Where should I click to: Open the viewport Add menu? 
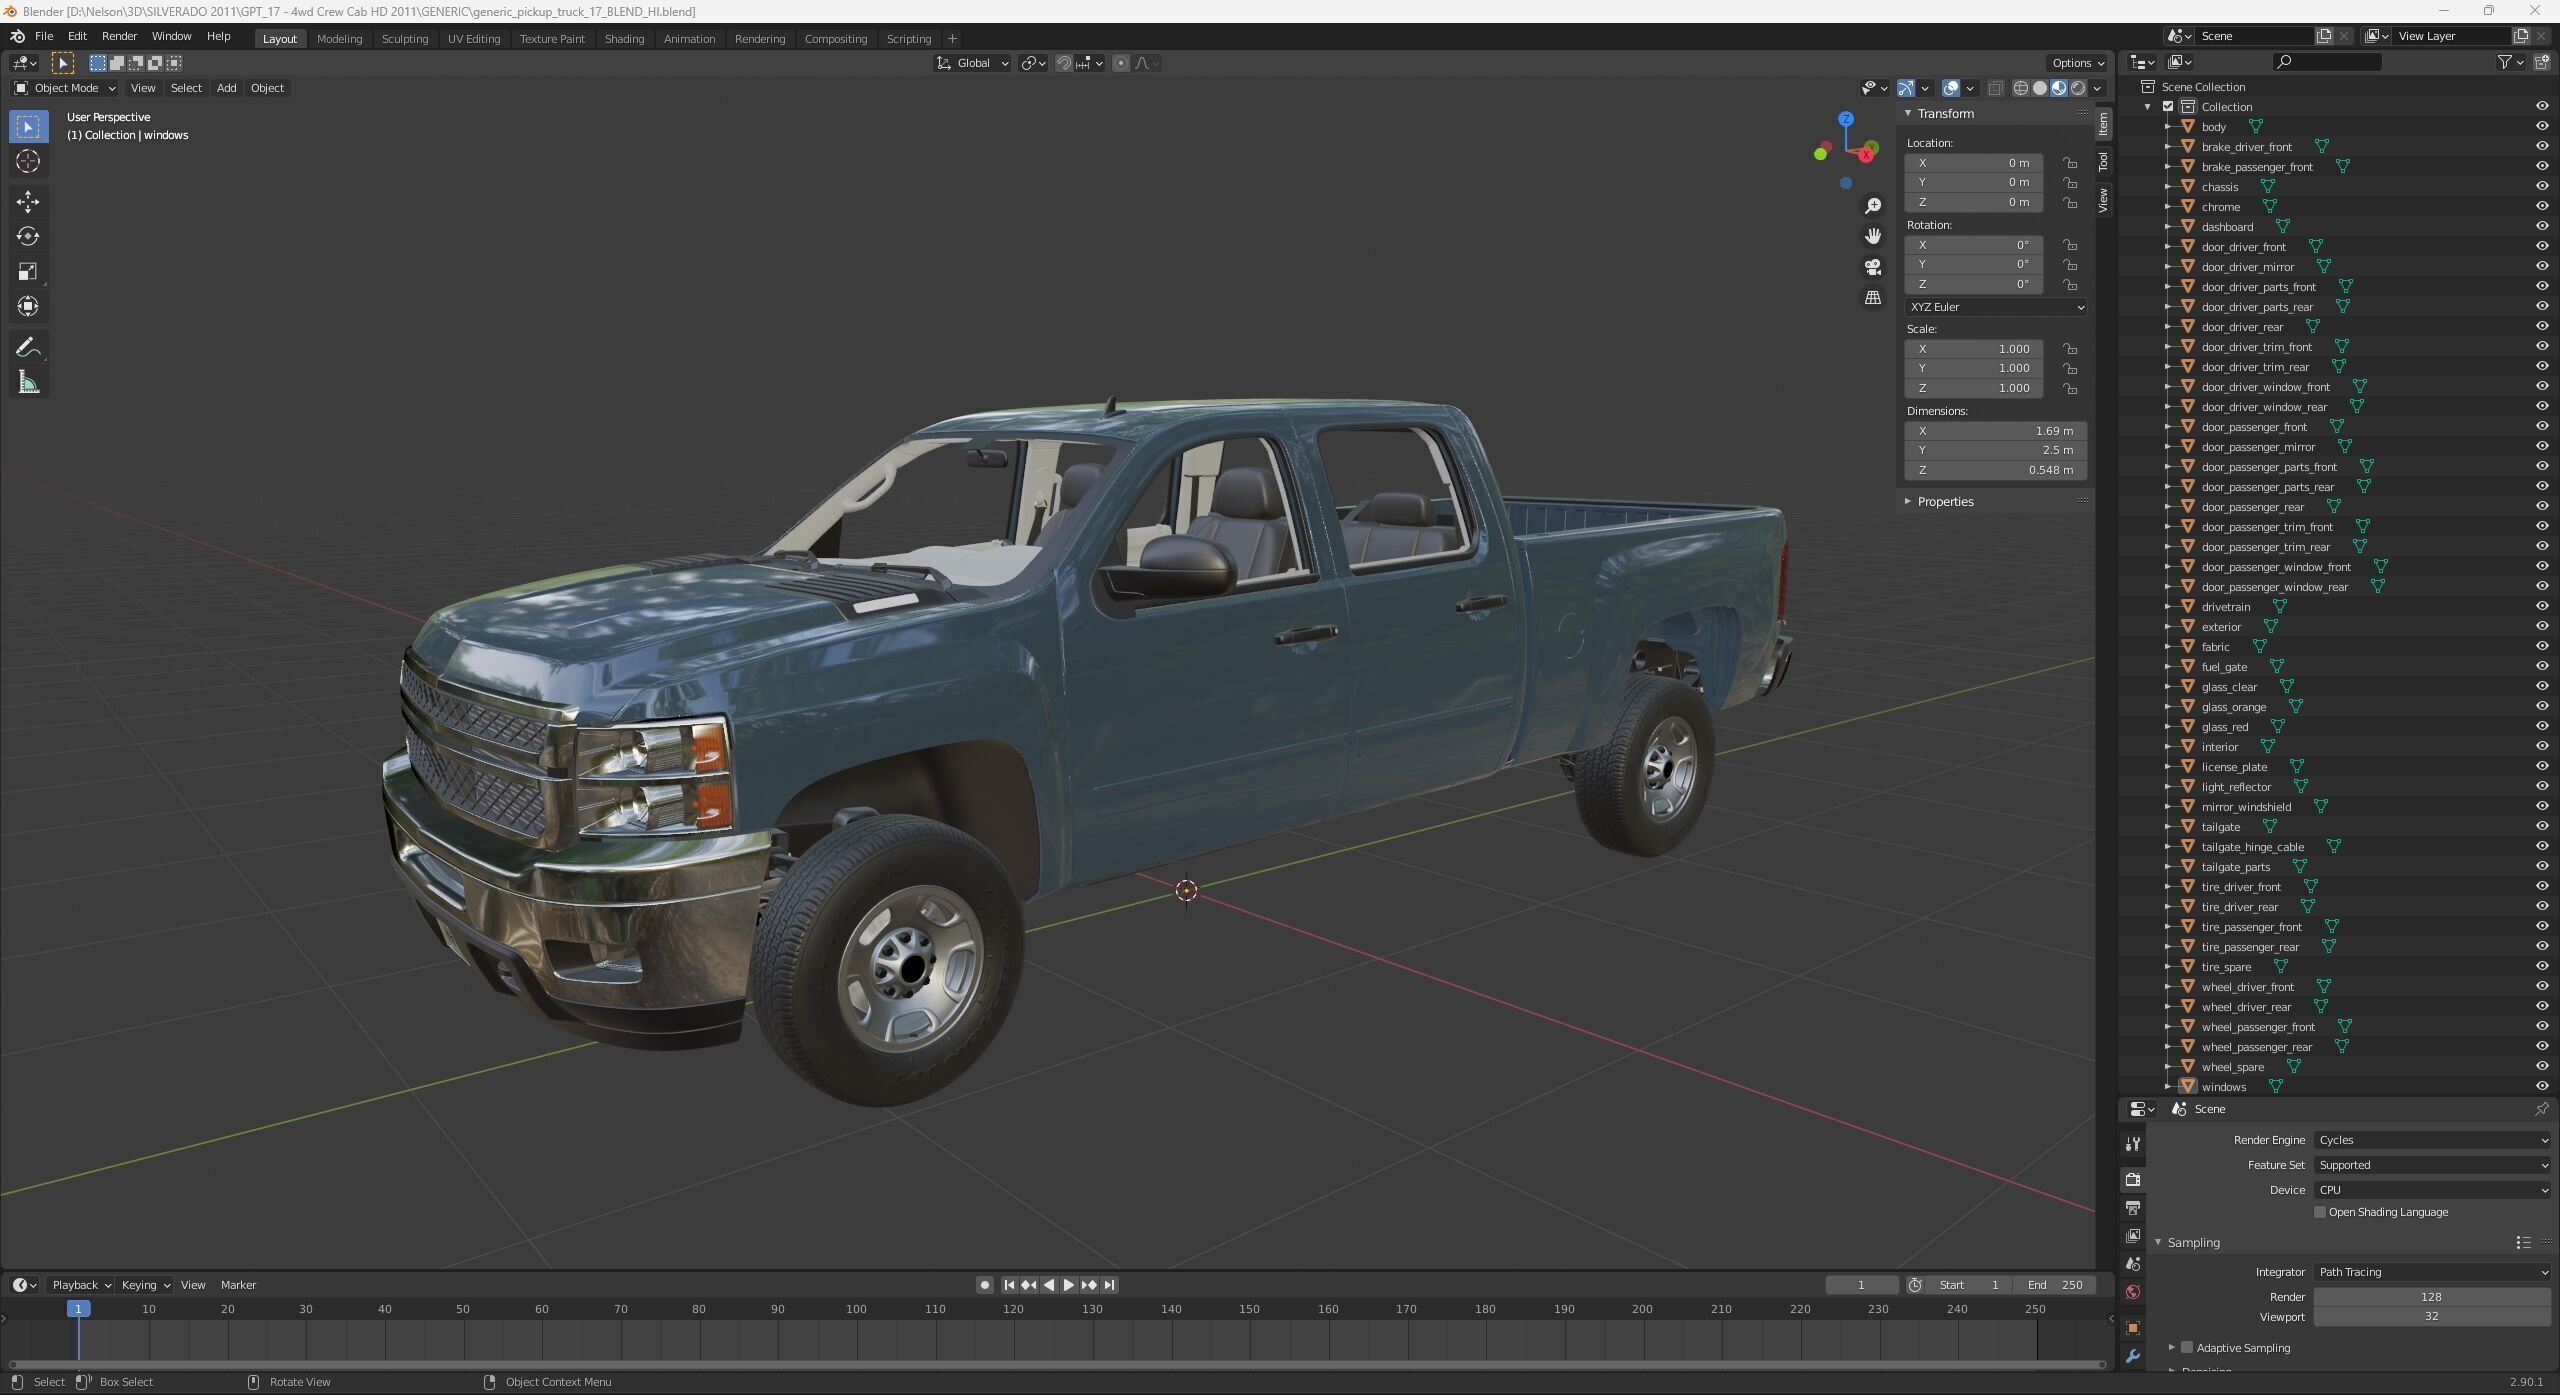click(226, 88)
